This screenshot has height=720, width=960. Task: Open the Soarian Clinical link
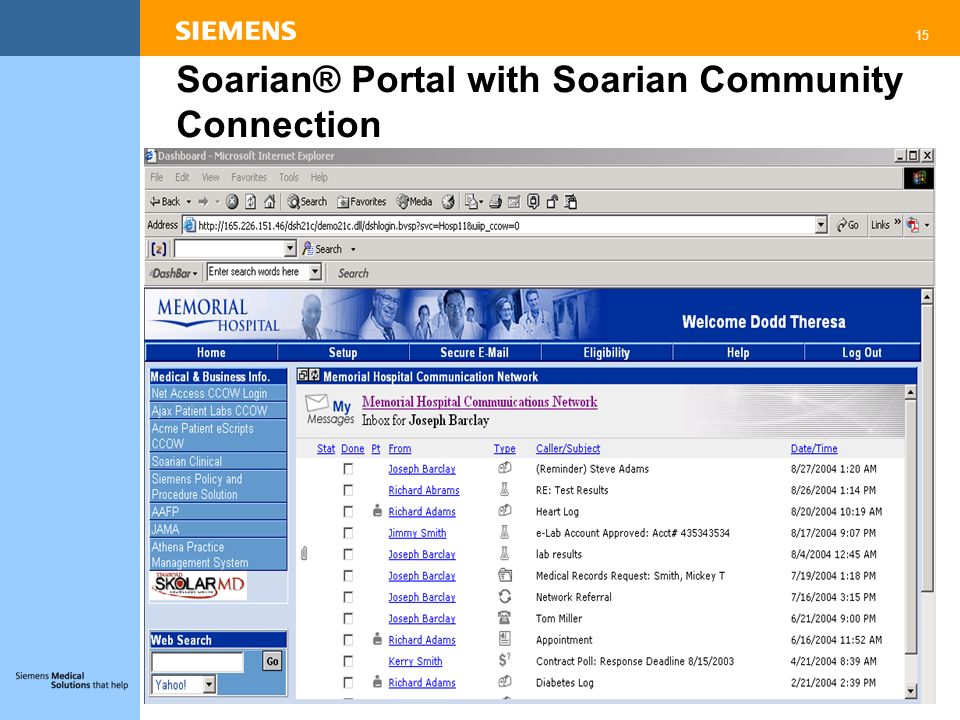(x=187, y=462)
